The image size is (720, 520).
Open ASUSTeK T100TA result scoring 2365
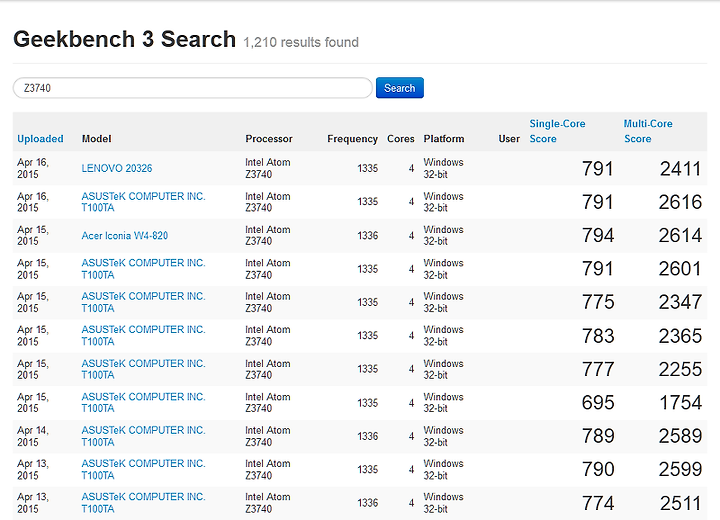[143, 335]
